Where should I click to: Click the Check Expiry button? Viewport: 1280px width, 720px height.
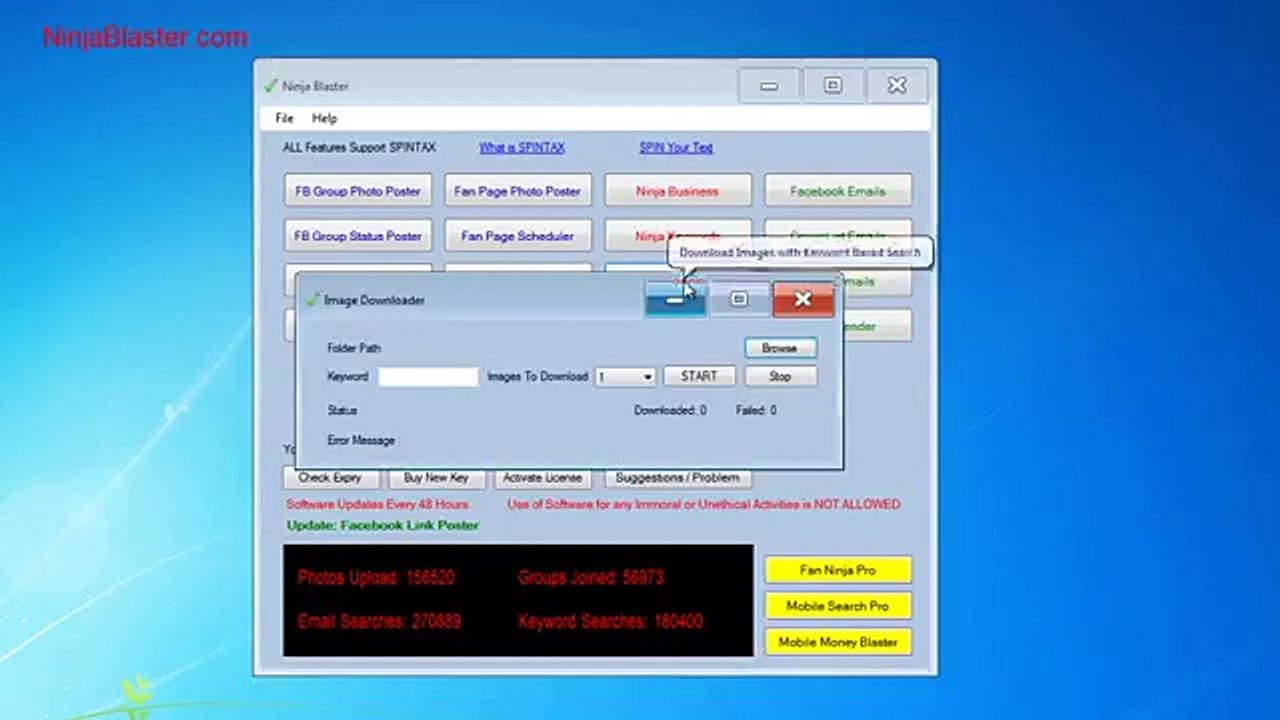330,478
